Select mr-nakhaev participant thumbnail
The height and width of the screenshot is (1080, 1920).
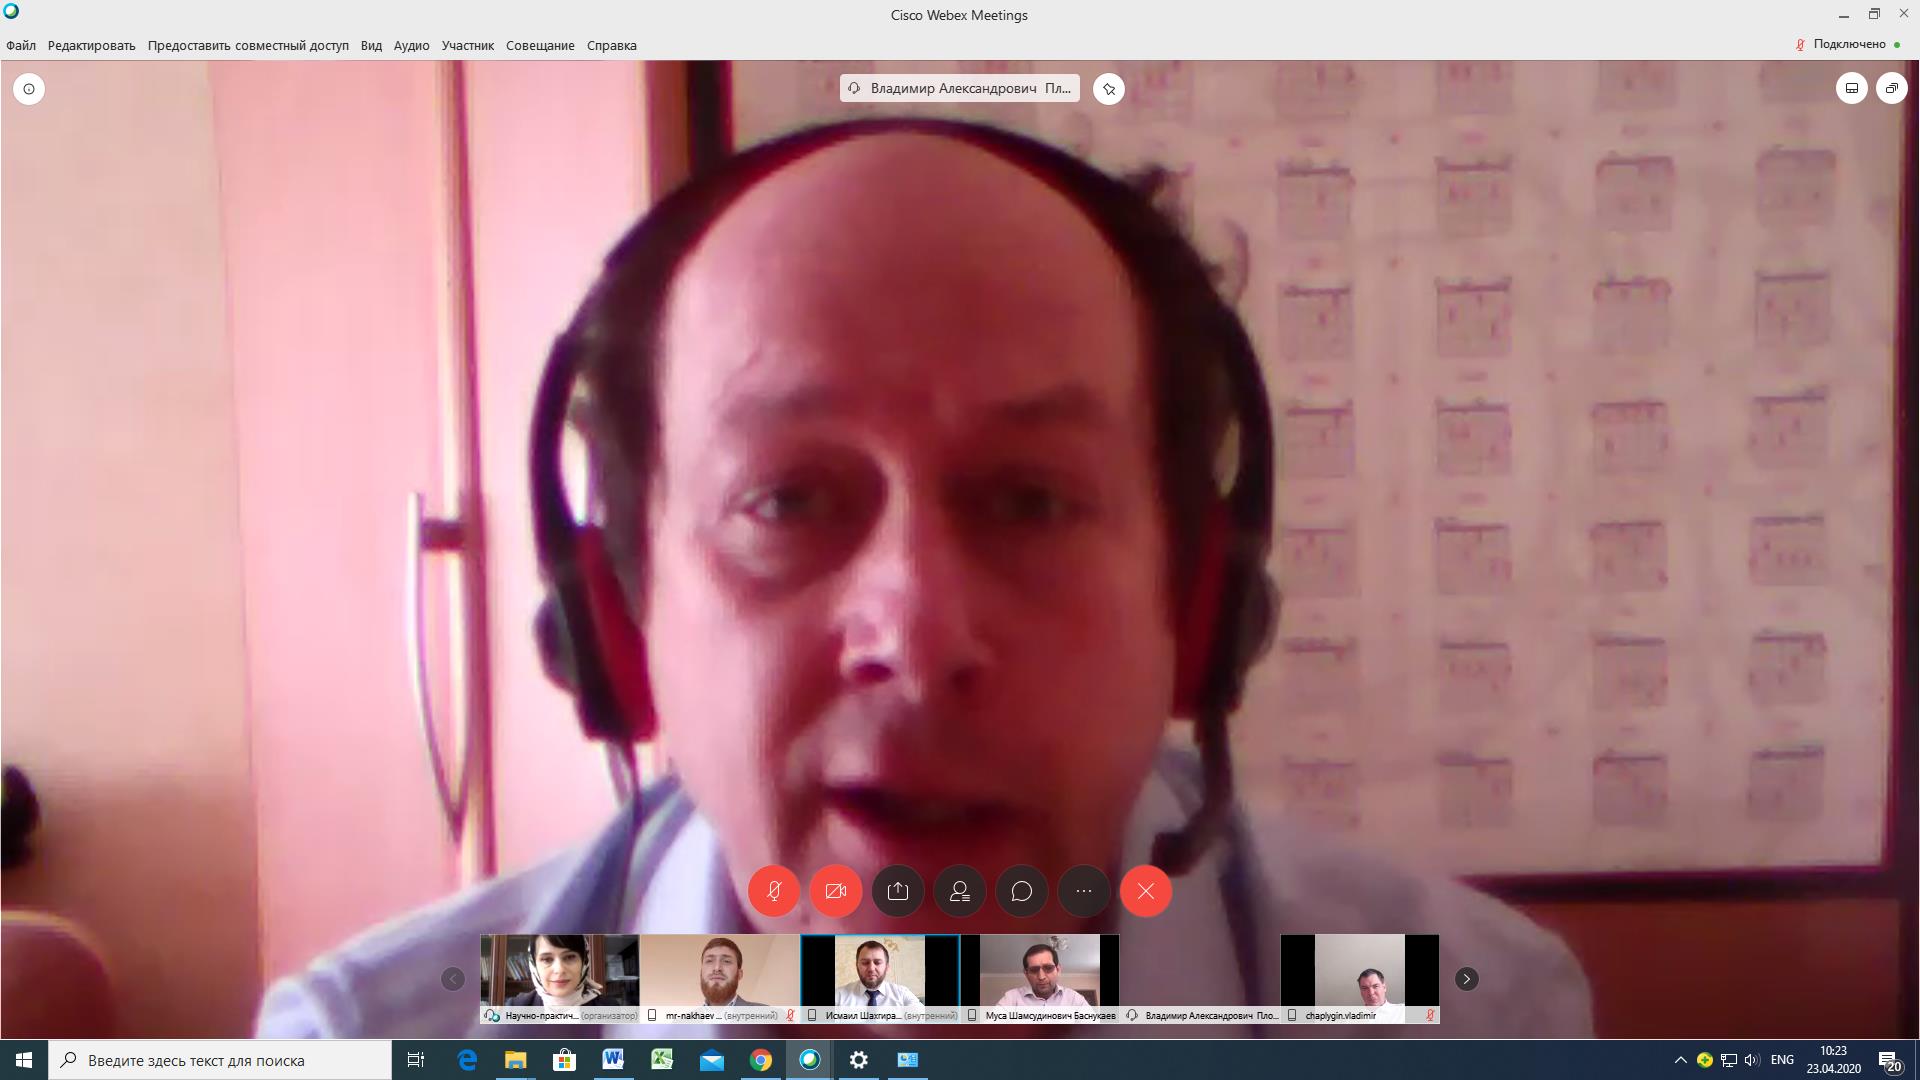tap(720, 979)
